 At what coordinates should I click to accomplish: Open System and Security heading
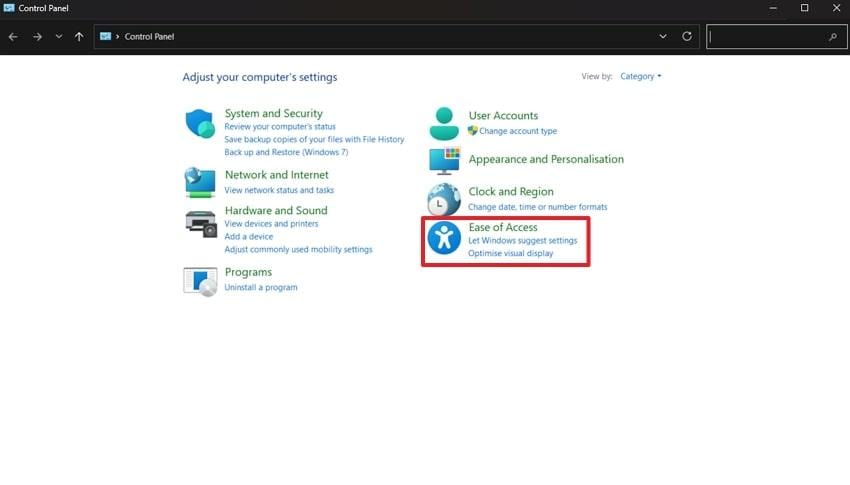[273, 113]
